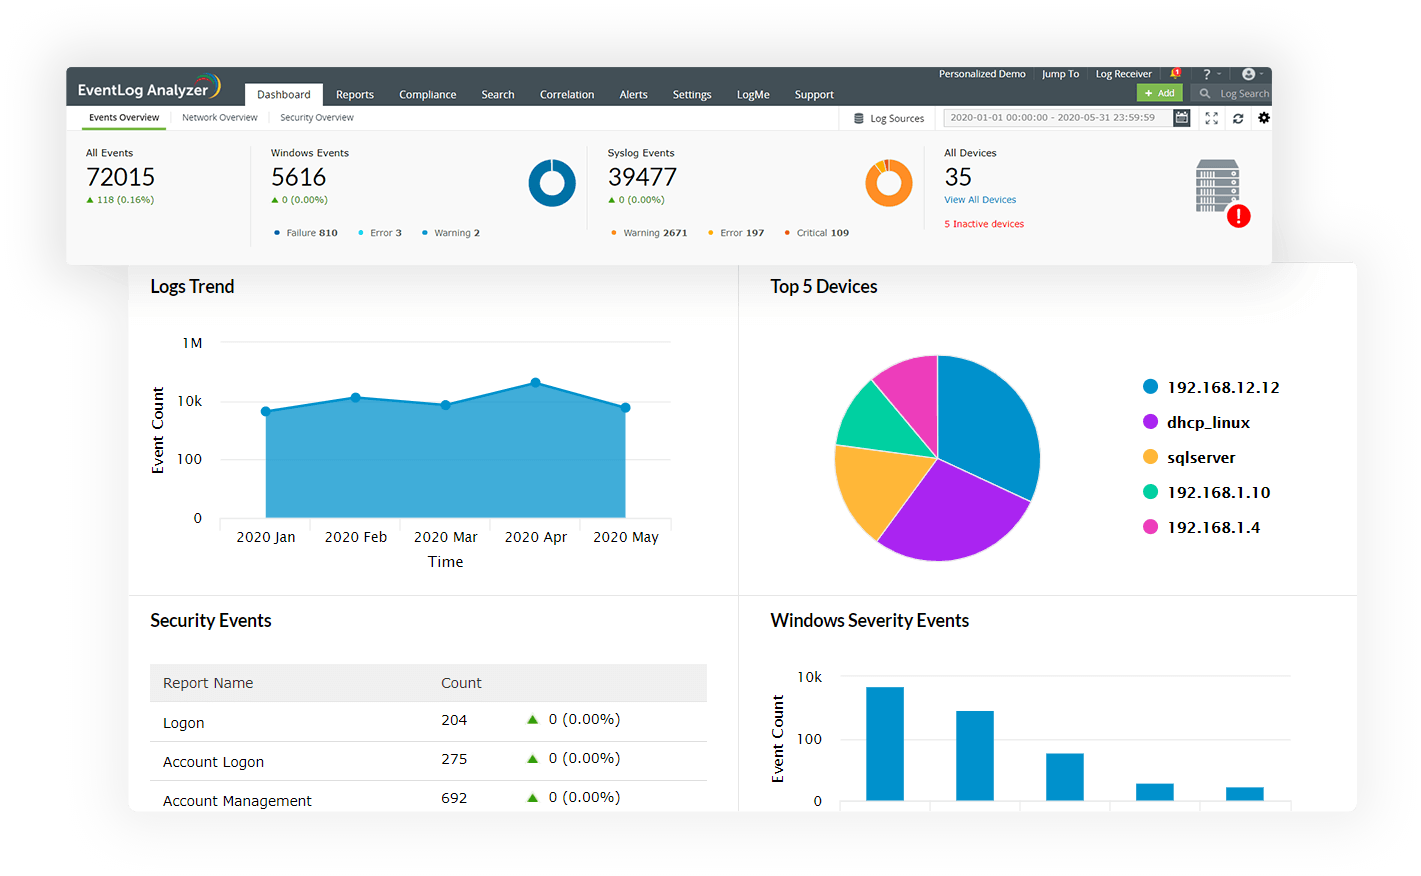
Task: Click the View All Devices link
Action: (980, 200)
